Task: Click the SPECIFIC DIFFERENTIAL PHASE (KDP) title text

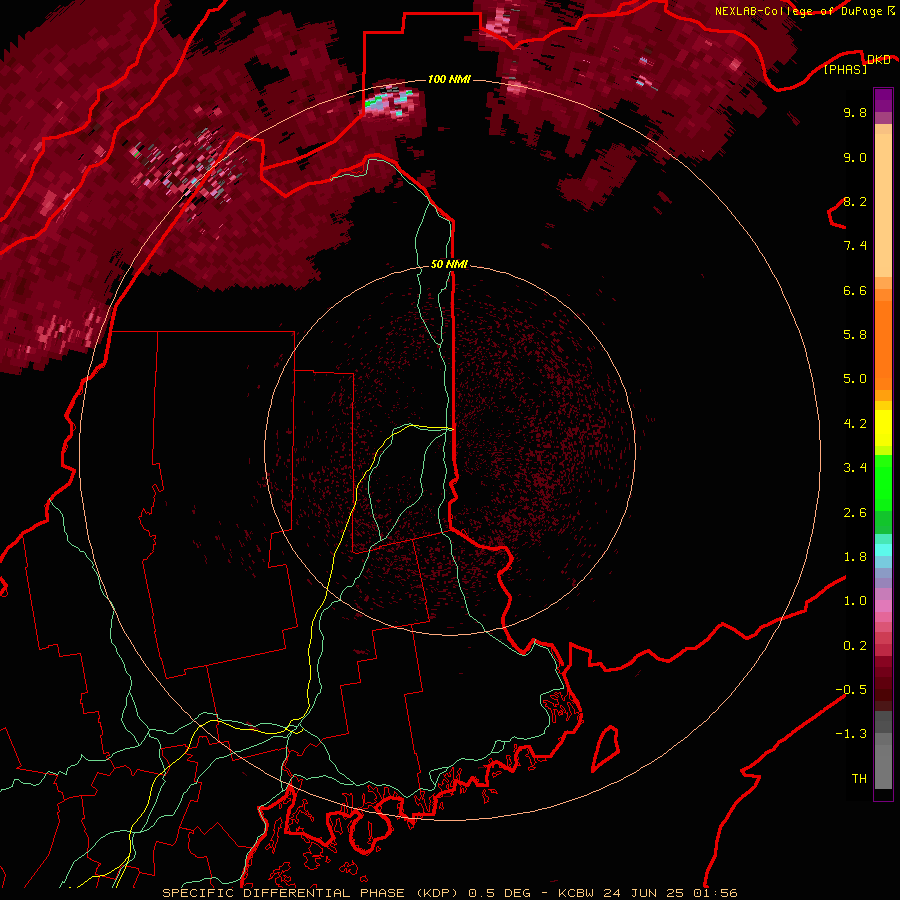Action: [x=311, y=893]
